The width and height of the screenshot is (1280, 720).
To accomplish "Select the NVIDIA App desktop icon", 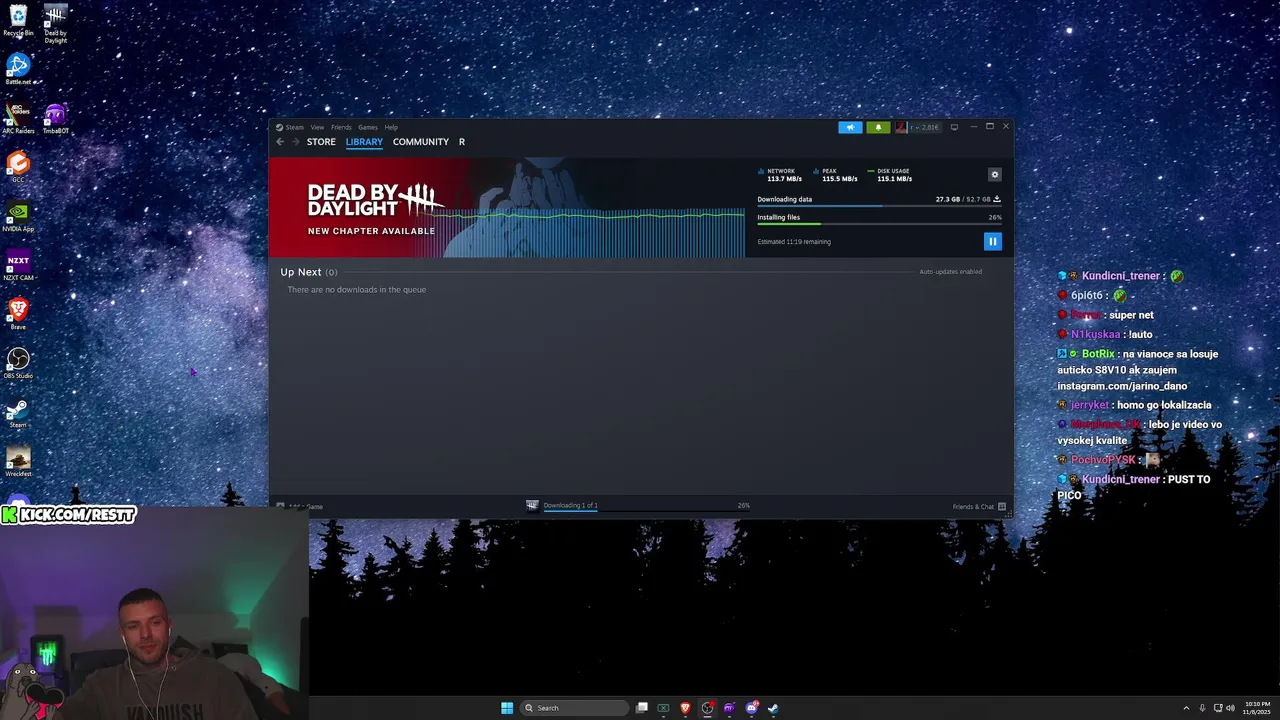I will click(x=18, y=216).
